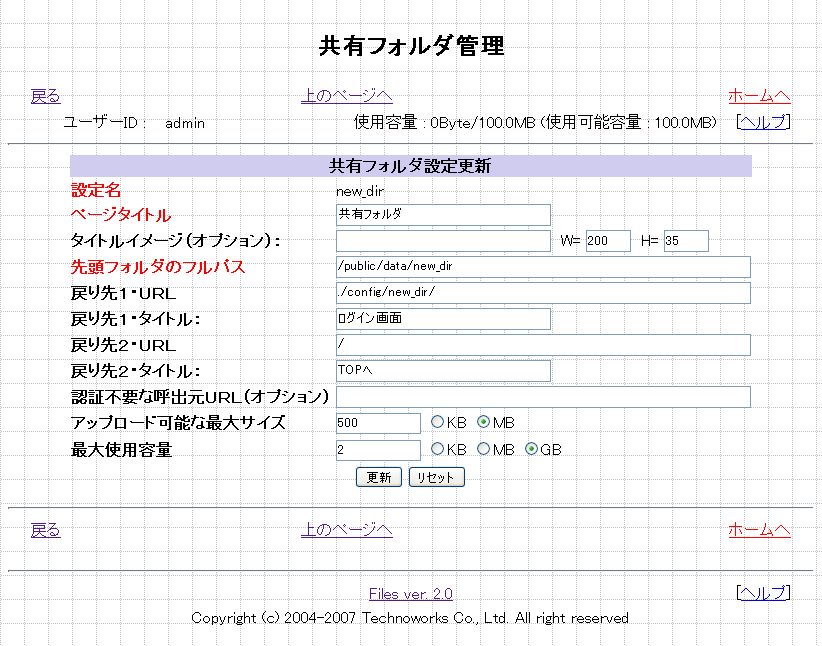Open ヘルプ link beside the usage capacity
Image resolution: width=822 pixels, height=646 pixels.
762,122
